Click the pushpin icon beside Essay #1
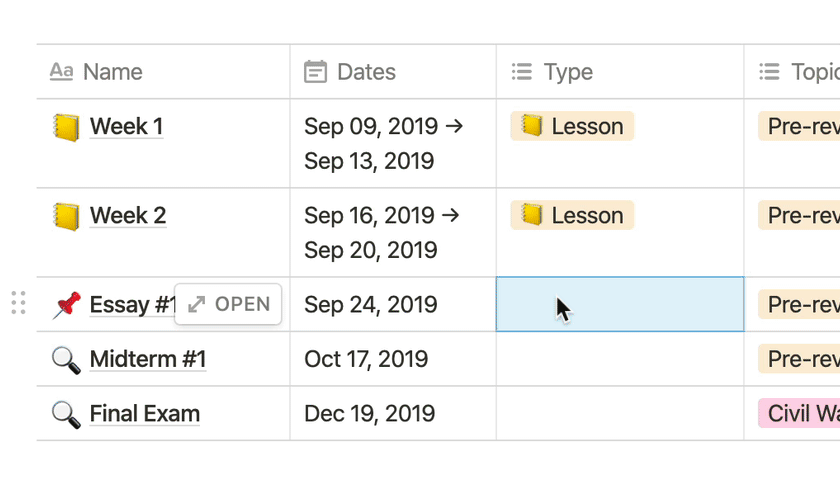This screenshot has width=840, height=480. coord(66,305)
